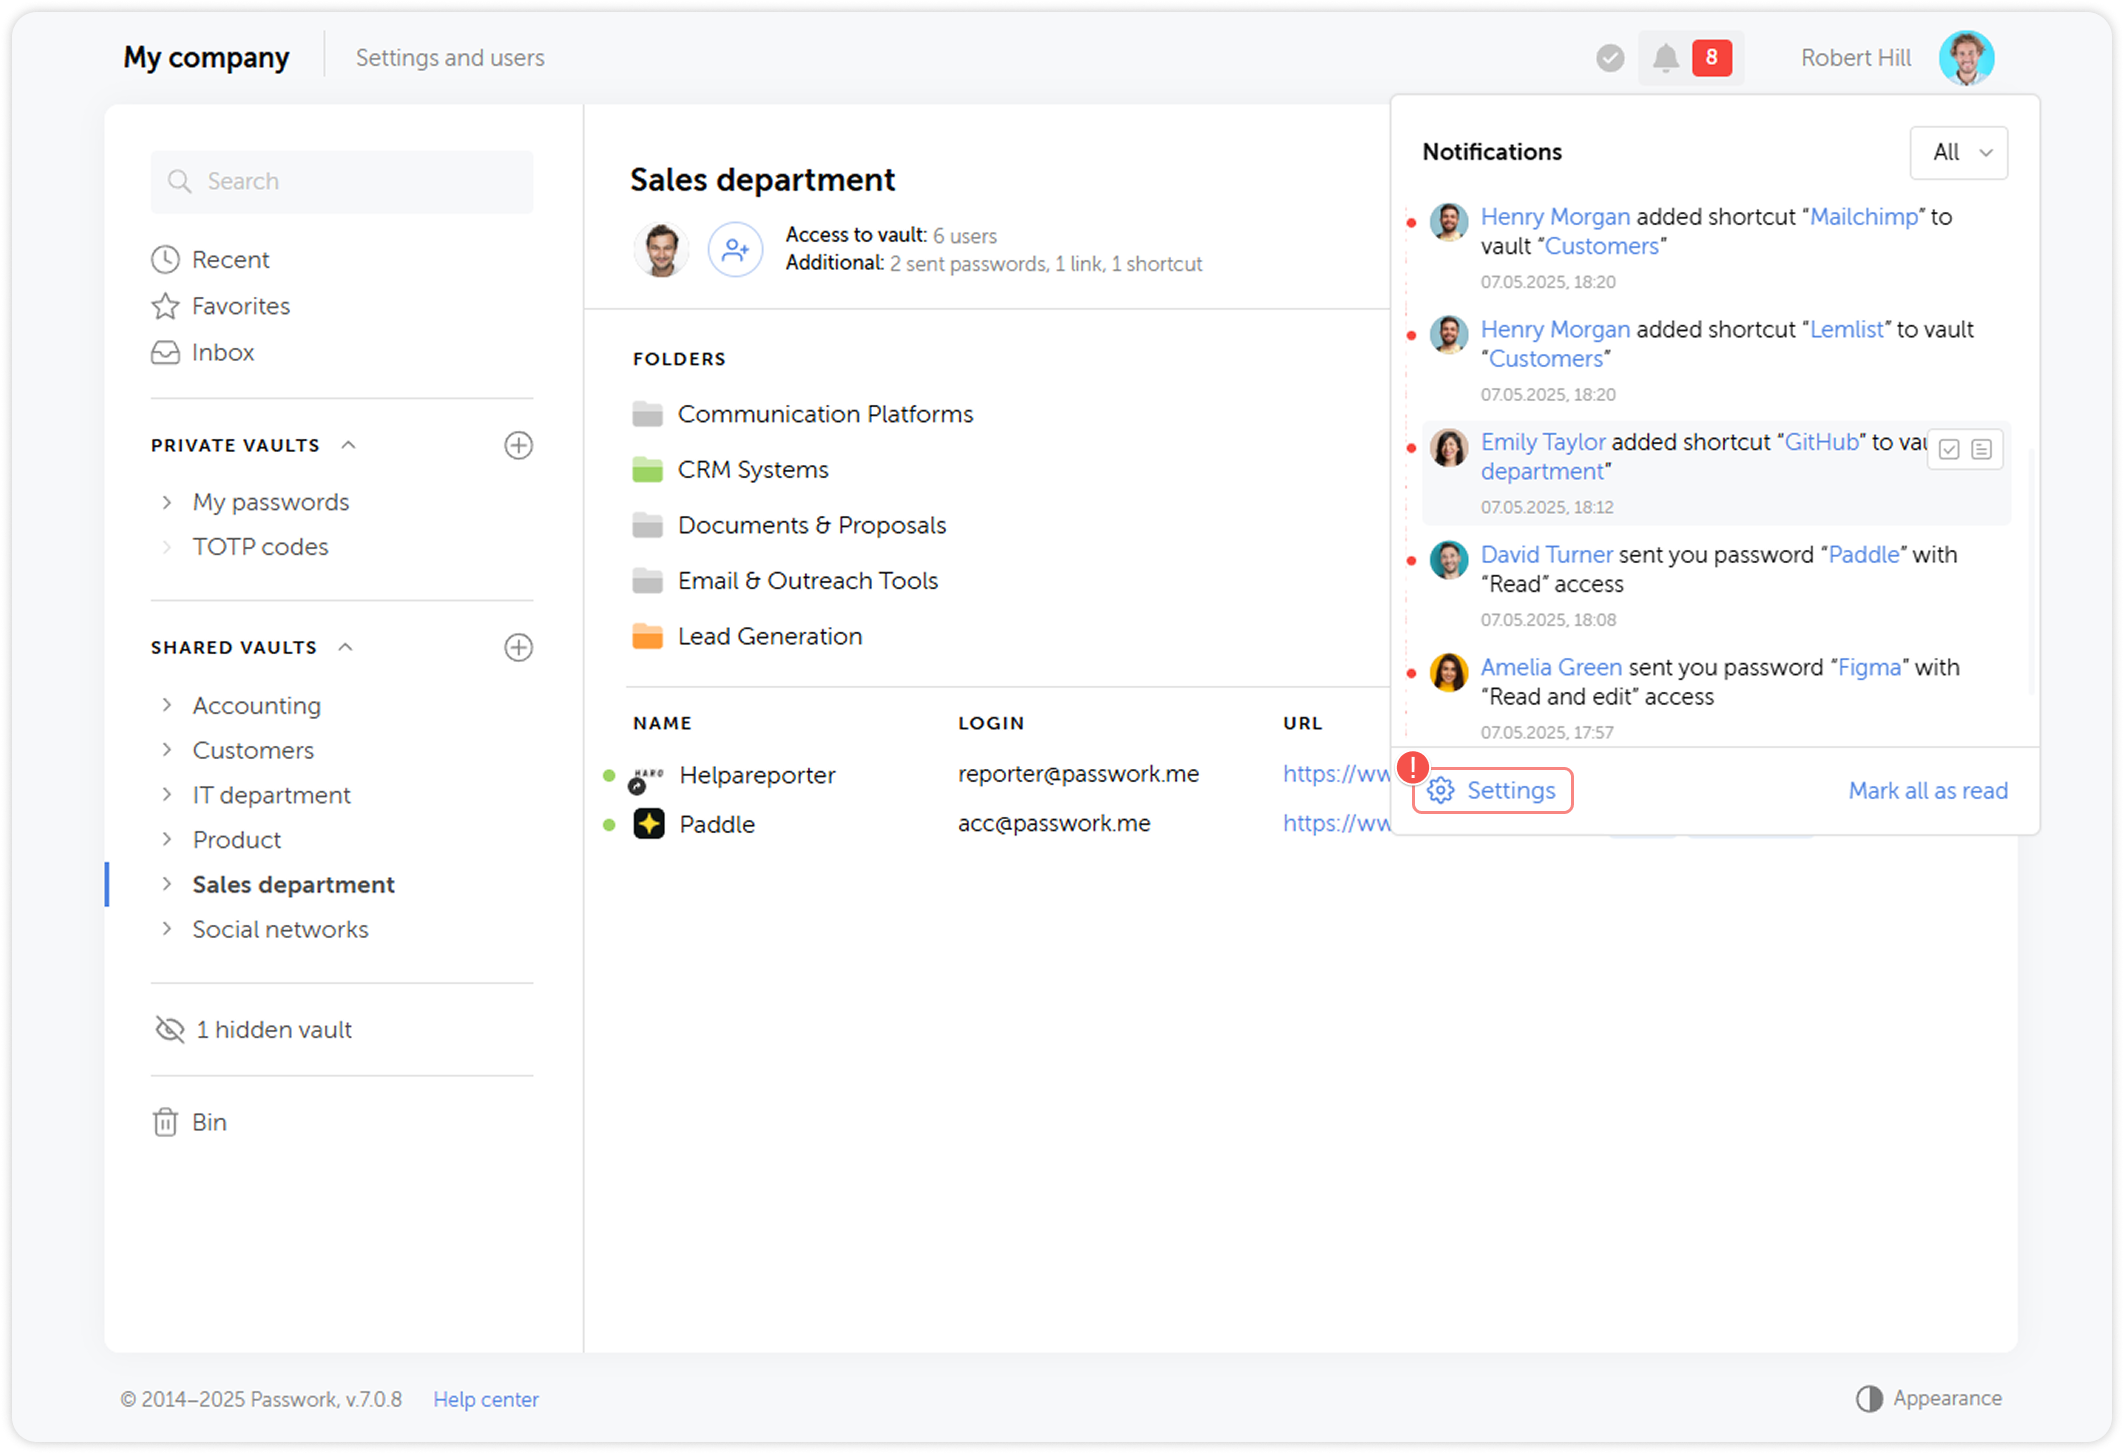The width and height of the screenshot is (2124, 1454).
Task: Open the Help center link
Action: pos(486,1399)
